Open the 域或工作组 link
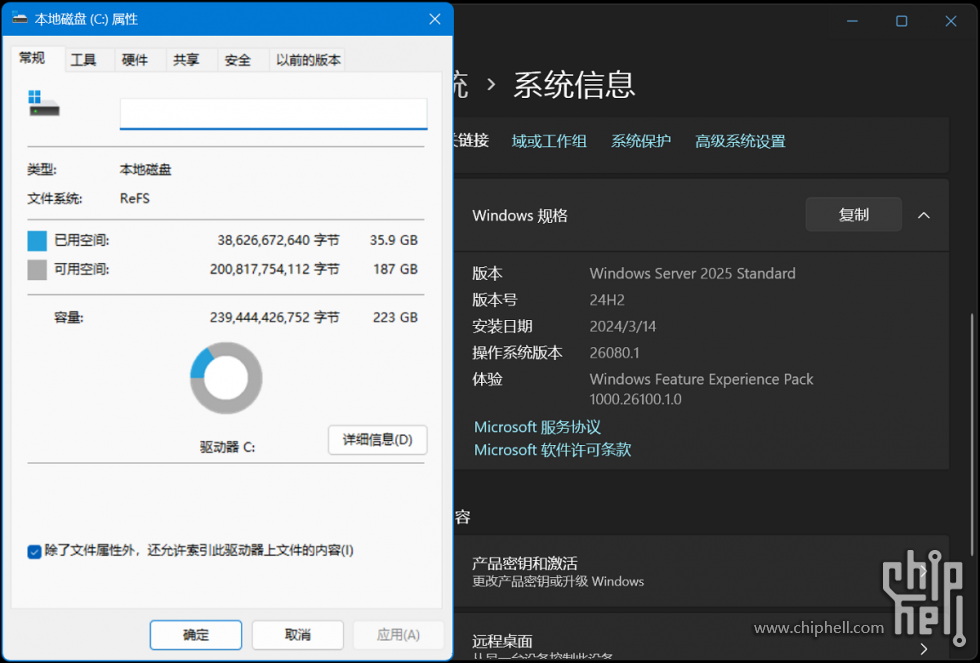Viewport: 980px width, 663px height. click(x=549, y=141)
